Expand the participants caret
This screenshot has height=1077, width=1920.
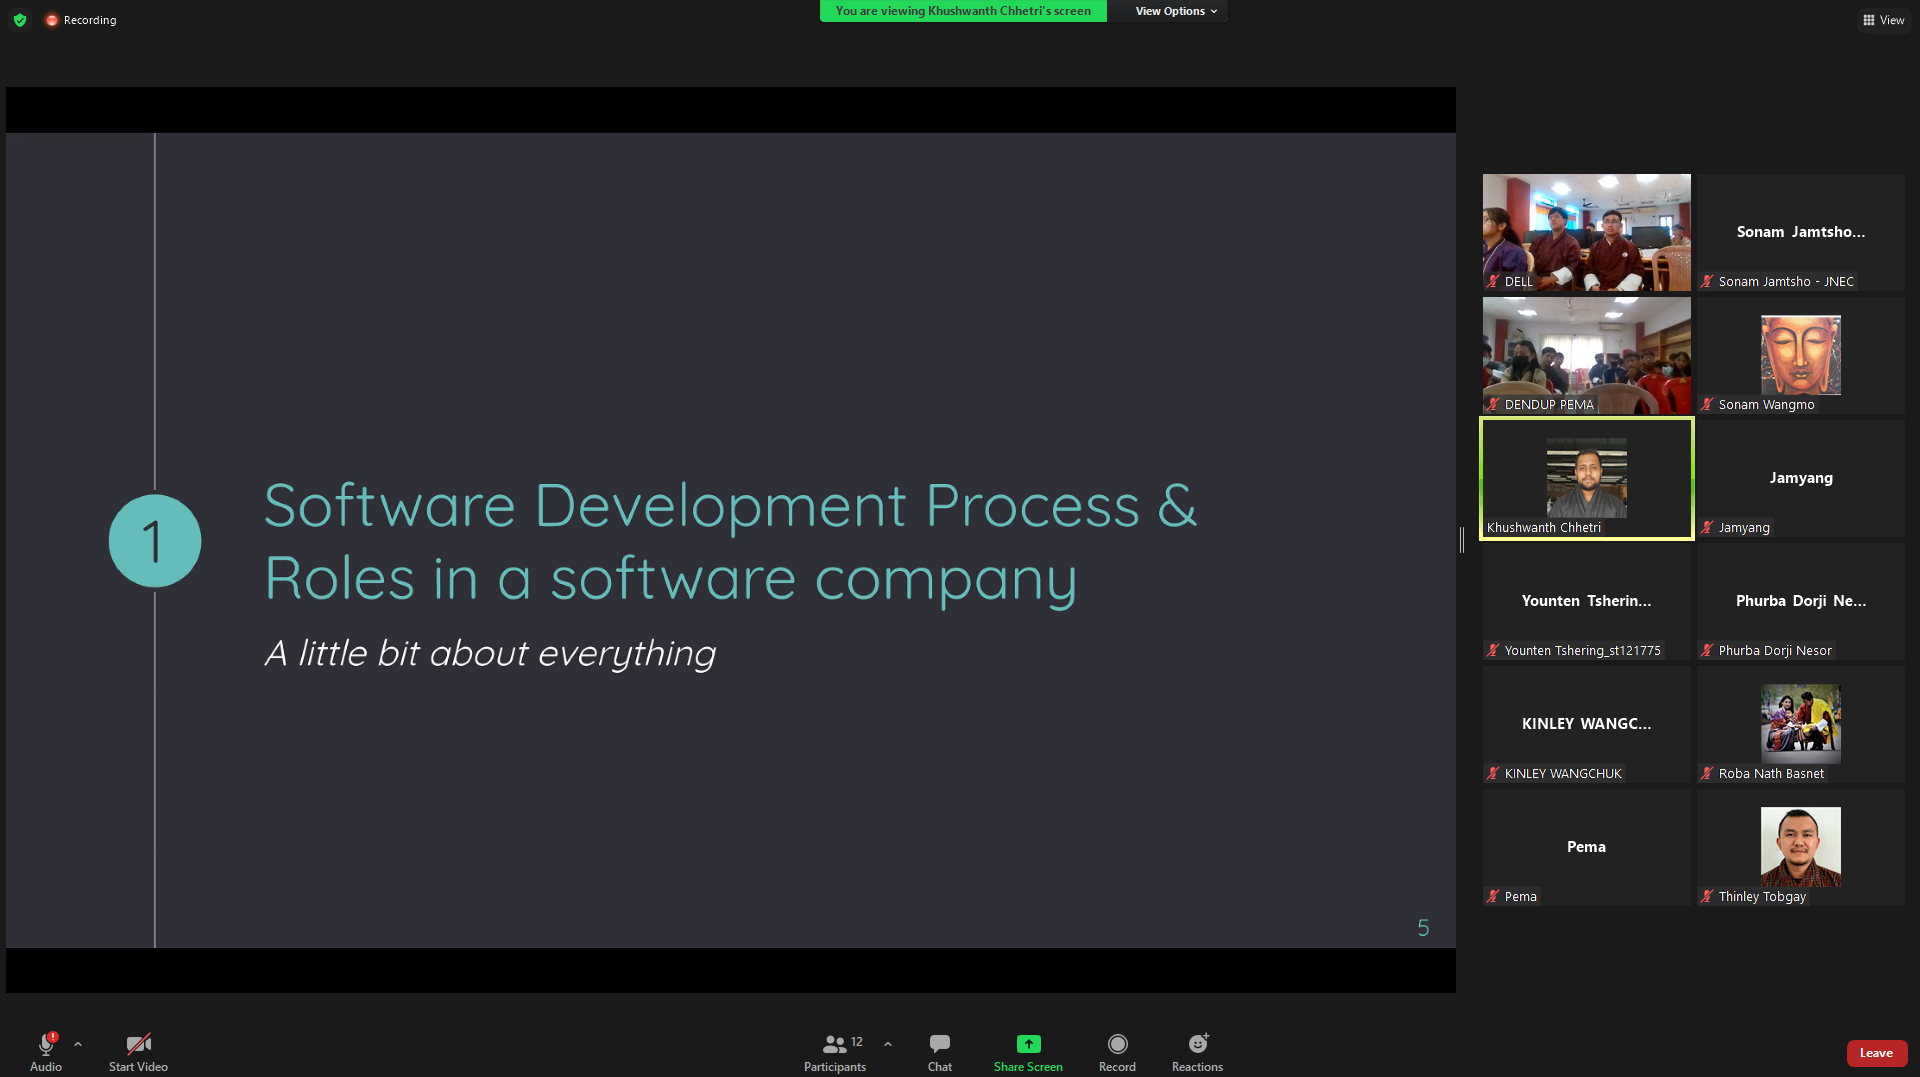pos(887,1043)
